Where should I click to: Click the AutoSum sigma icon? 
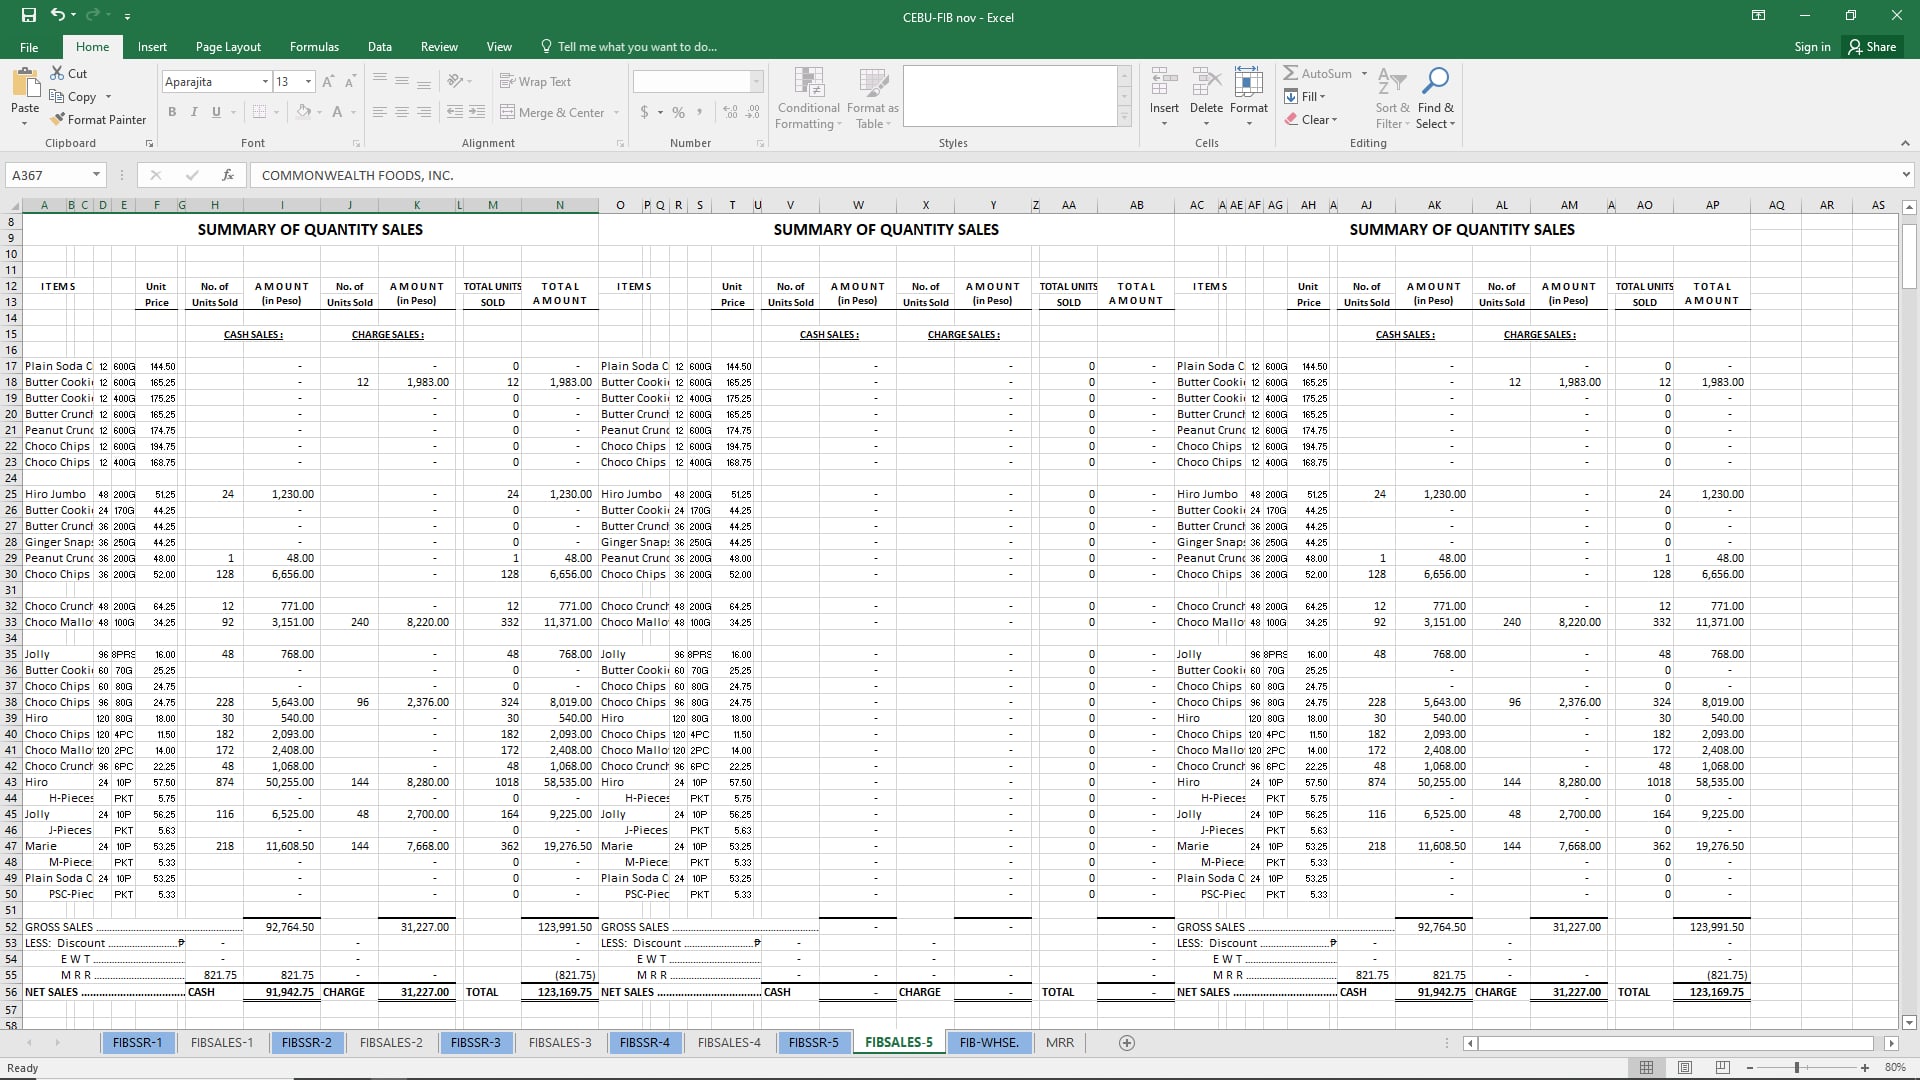(1291, 73)
